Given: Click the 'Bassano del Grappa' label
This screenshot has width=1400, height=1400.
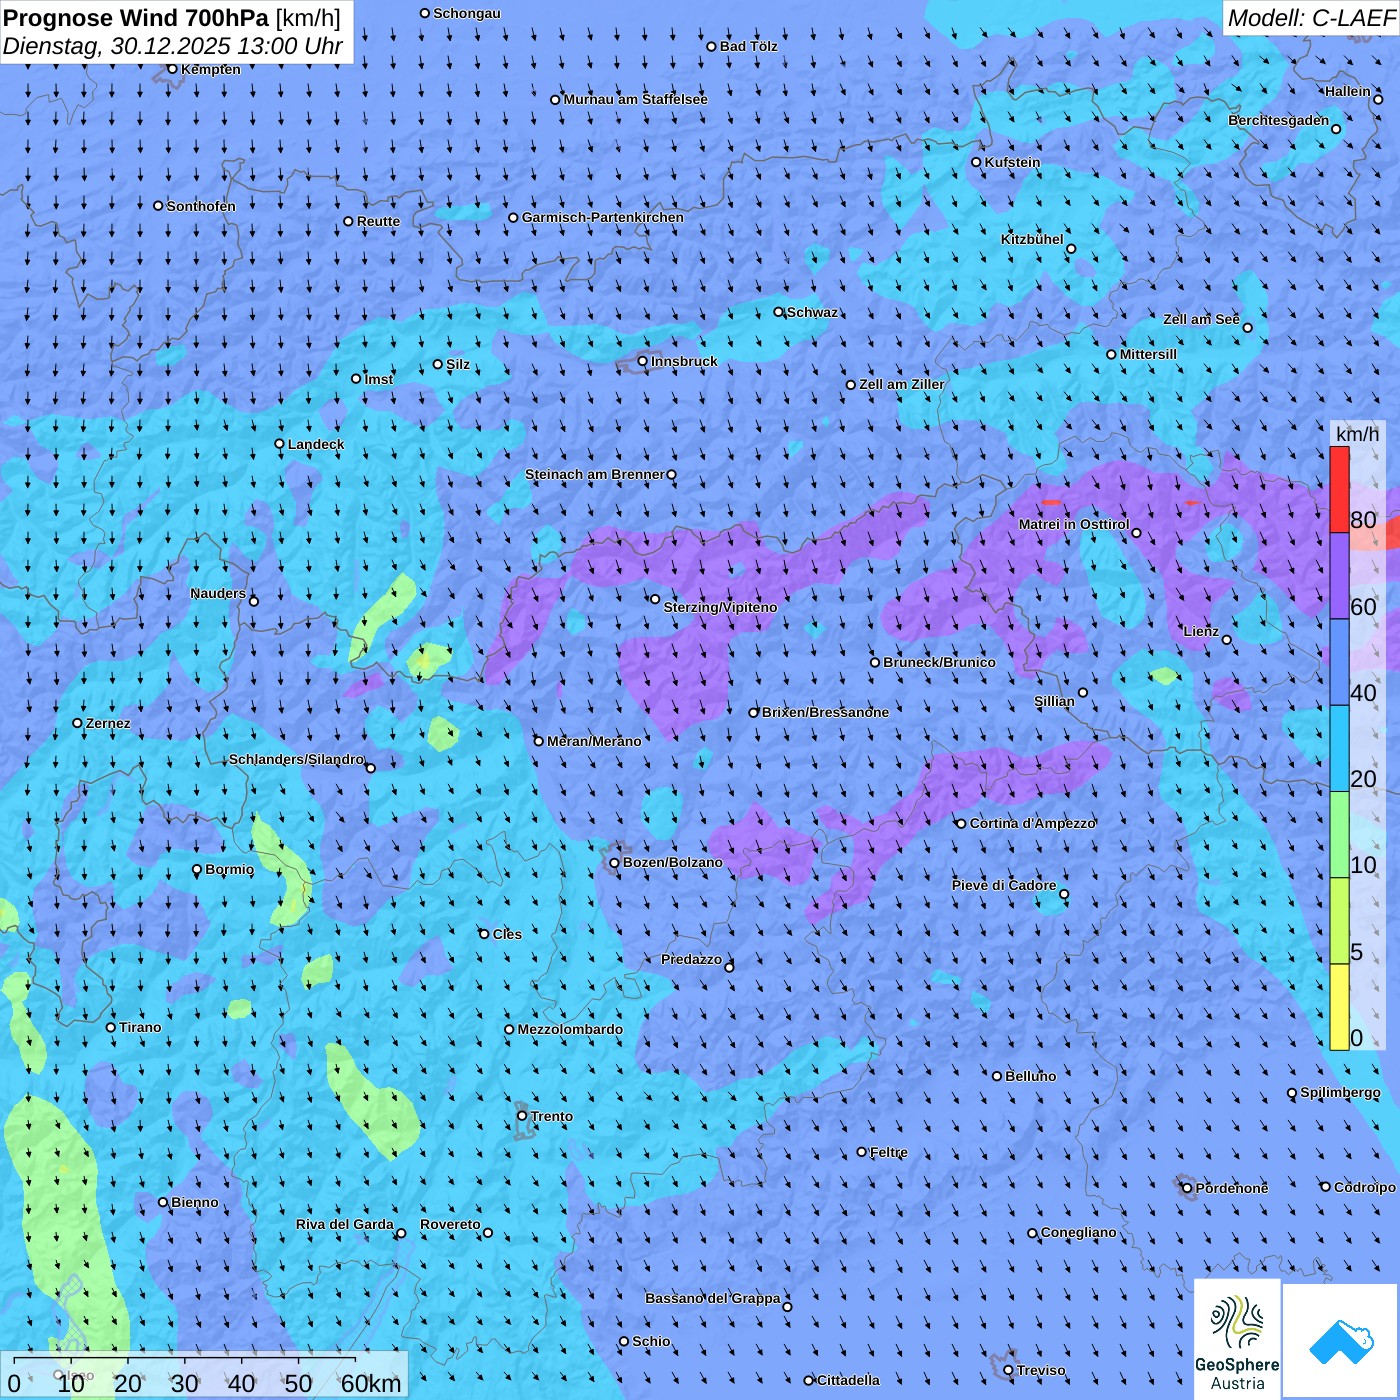Looking at the screenshot, I should pyautogui.click(x=713, y=1299).
